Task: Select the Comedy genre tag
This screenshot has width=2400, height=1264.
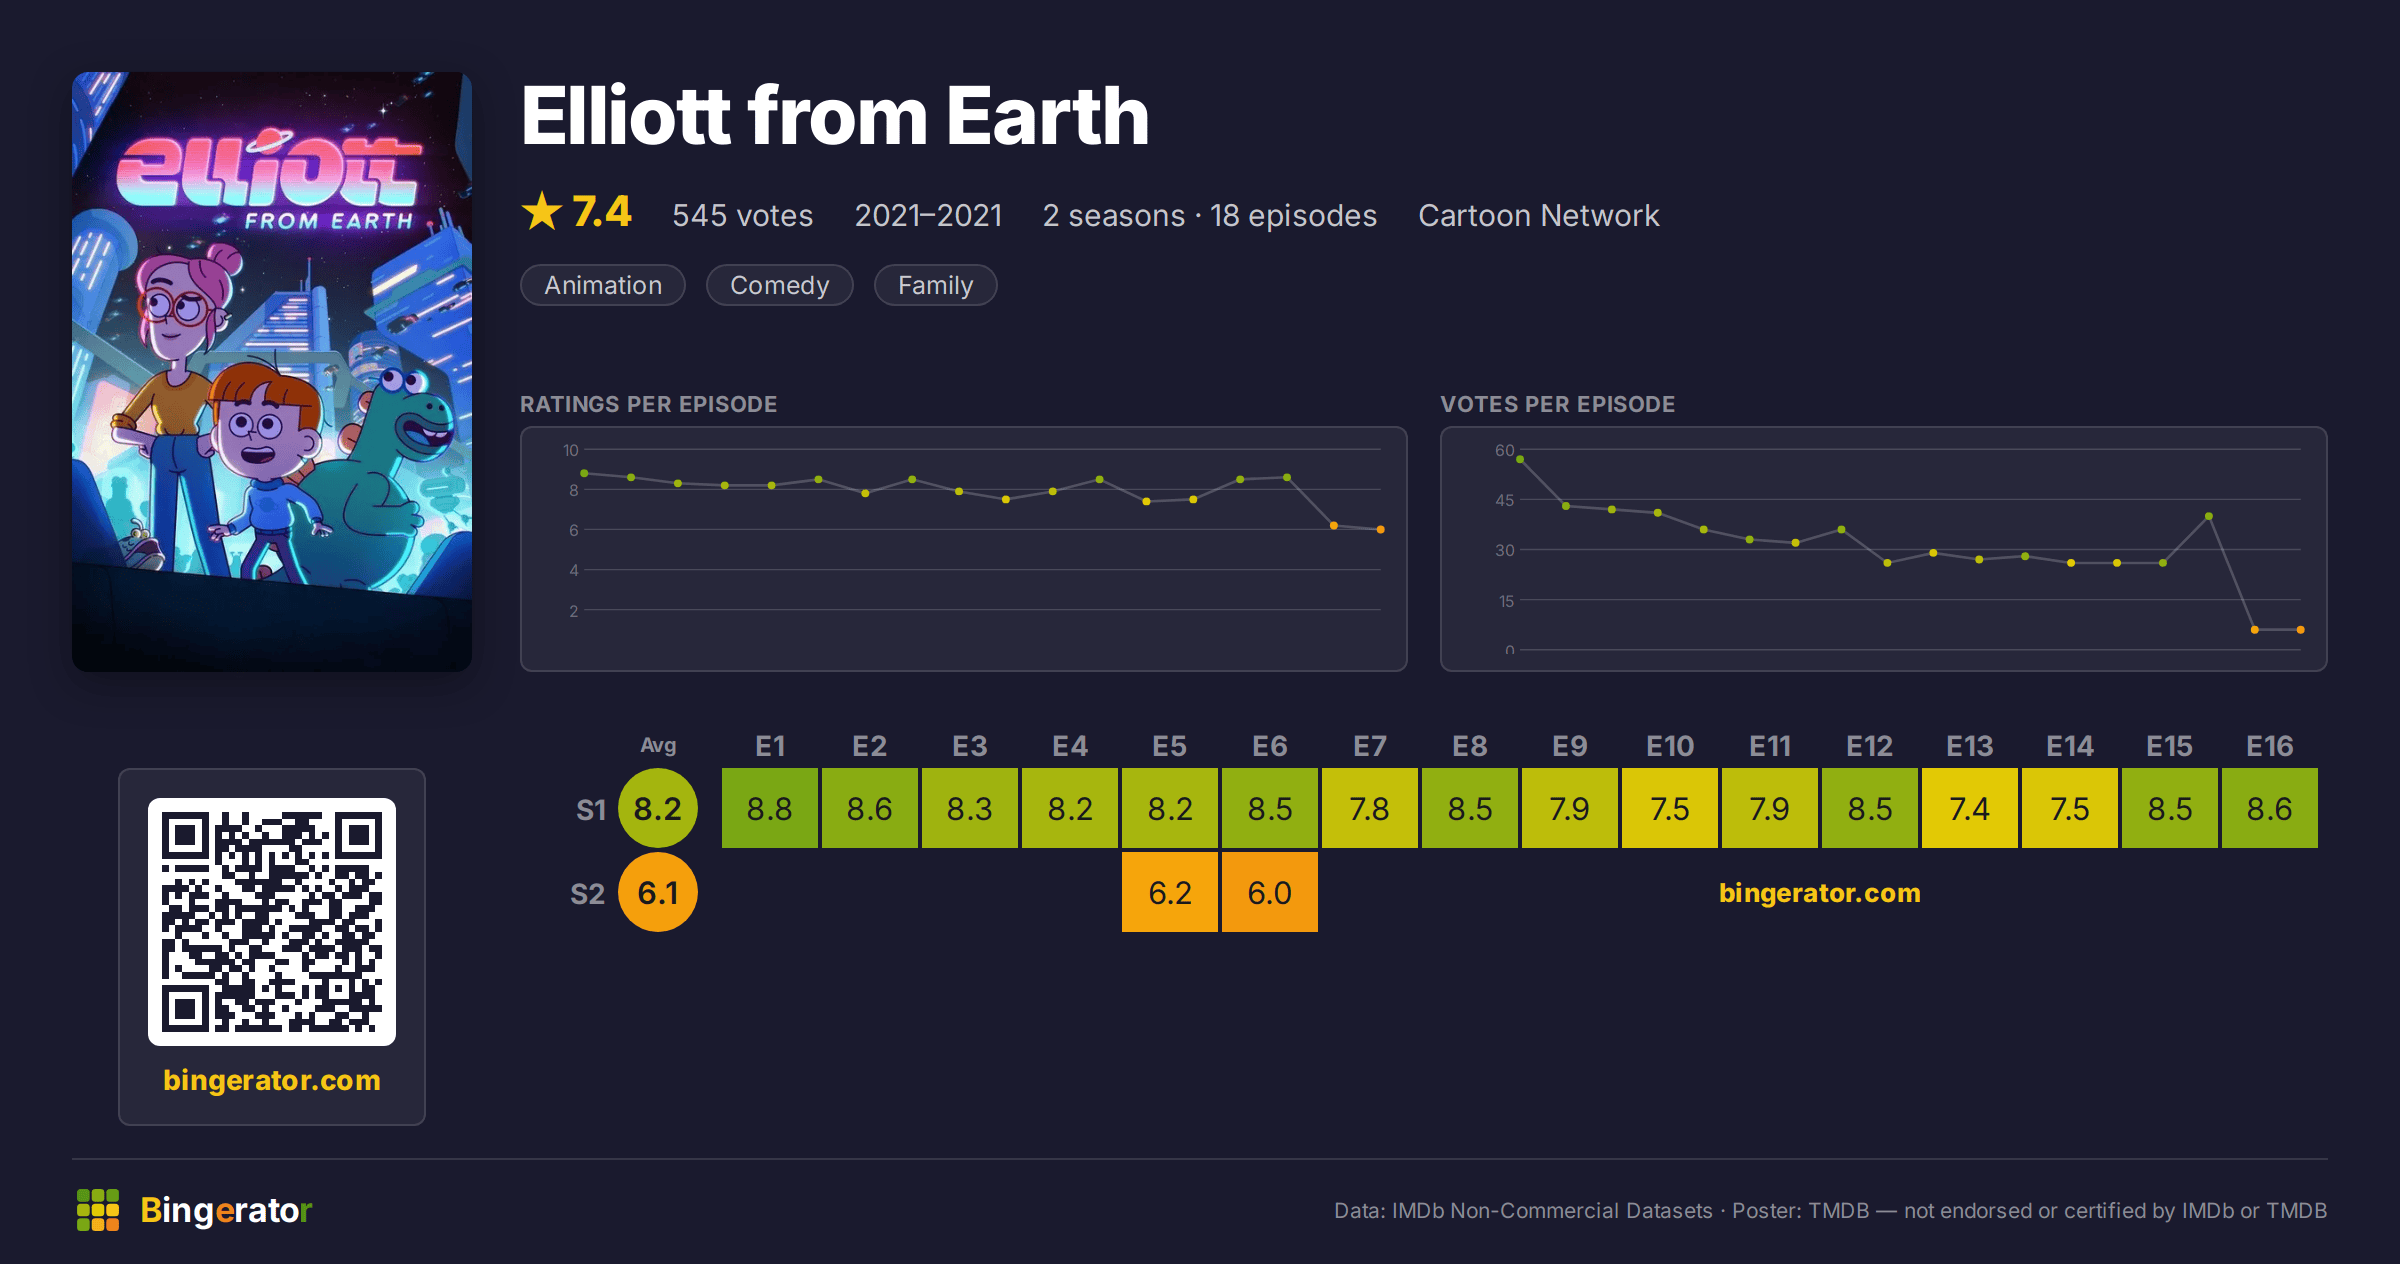Action: tap(780, 285)
